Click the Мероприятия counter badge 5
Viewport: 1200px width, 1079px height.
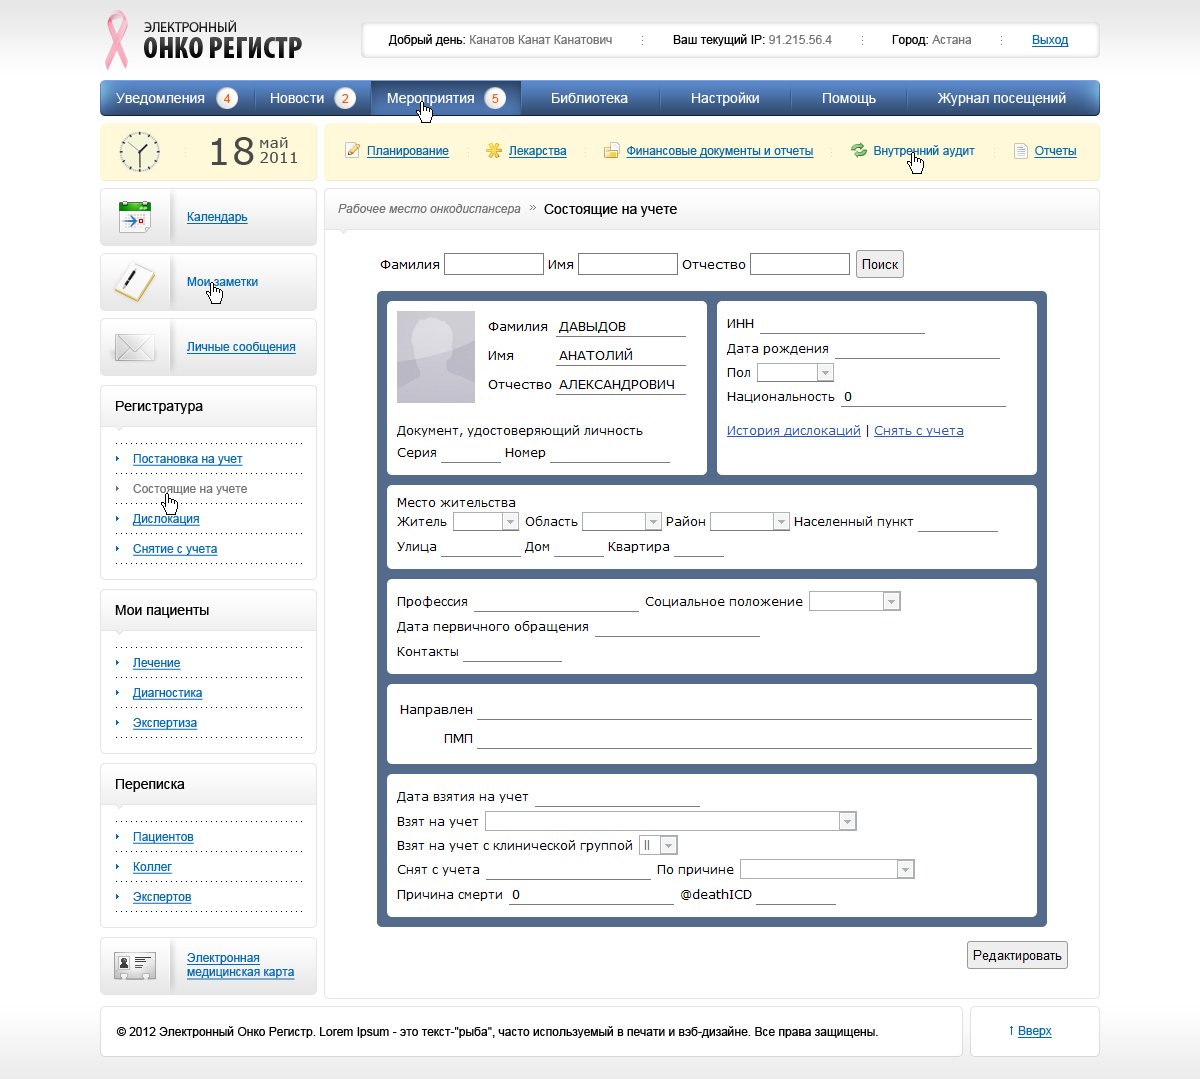495,98
